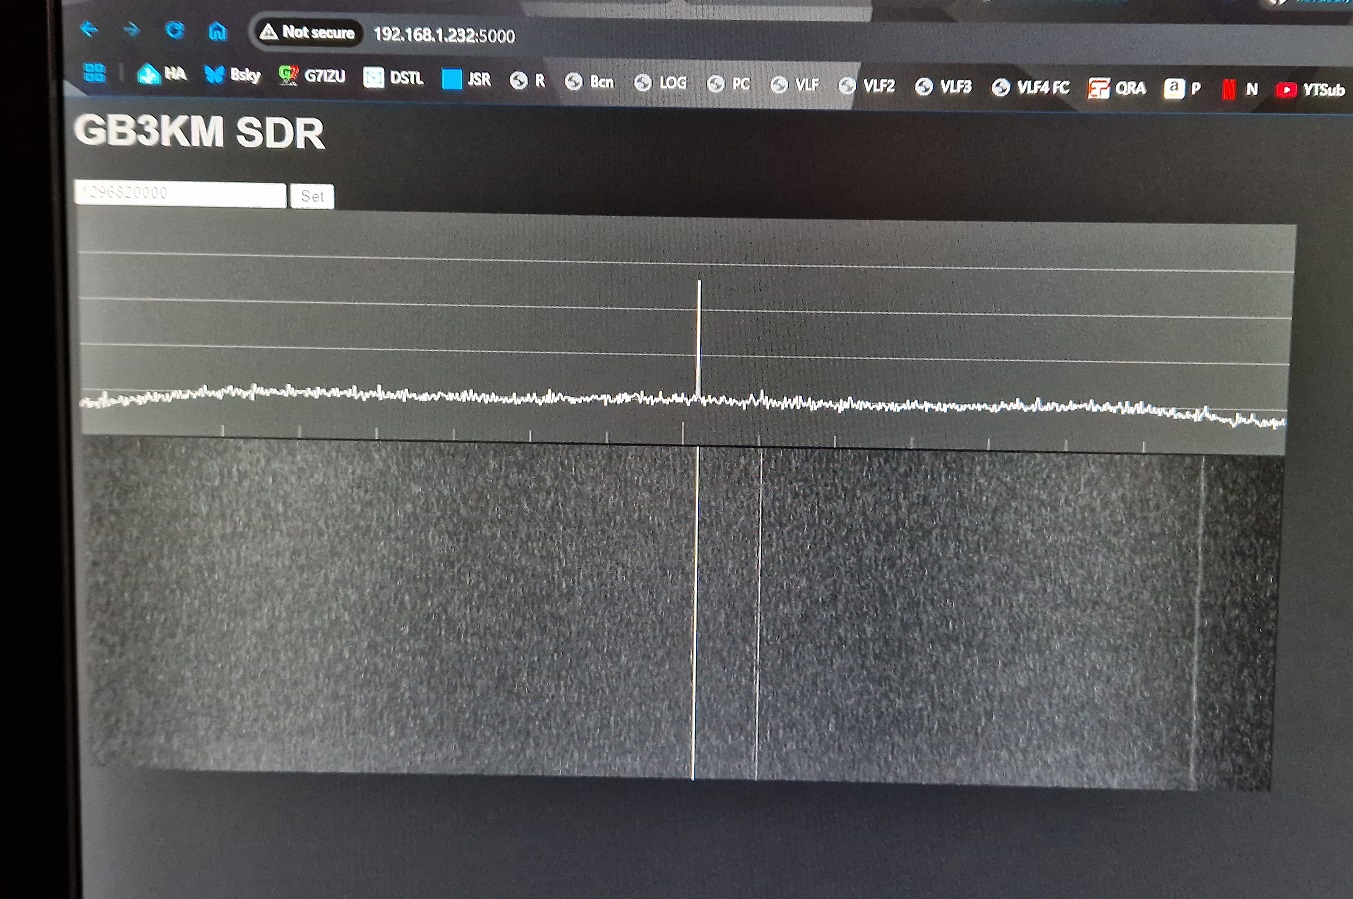
Task: Go forward using the browser forward arrow
Action: tap(131, 30)
